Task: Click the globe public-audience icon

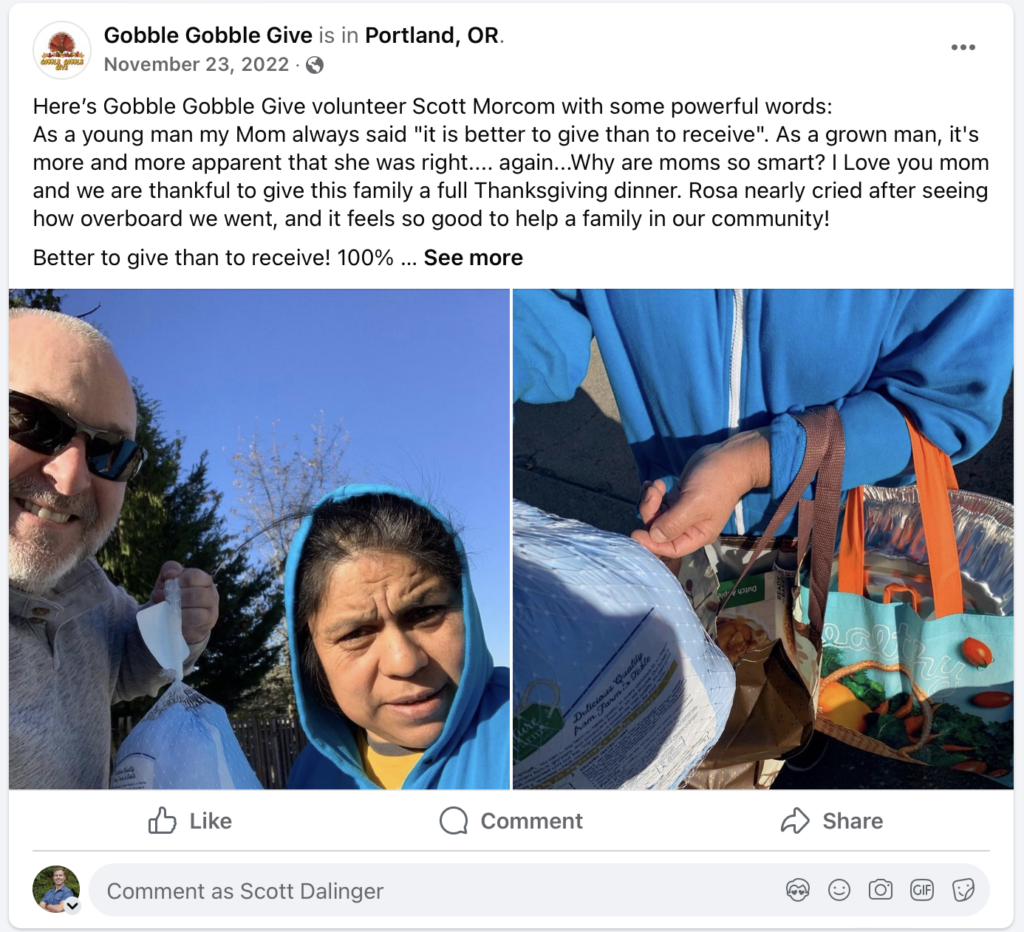Action: click(315, 65)
